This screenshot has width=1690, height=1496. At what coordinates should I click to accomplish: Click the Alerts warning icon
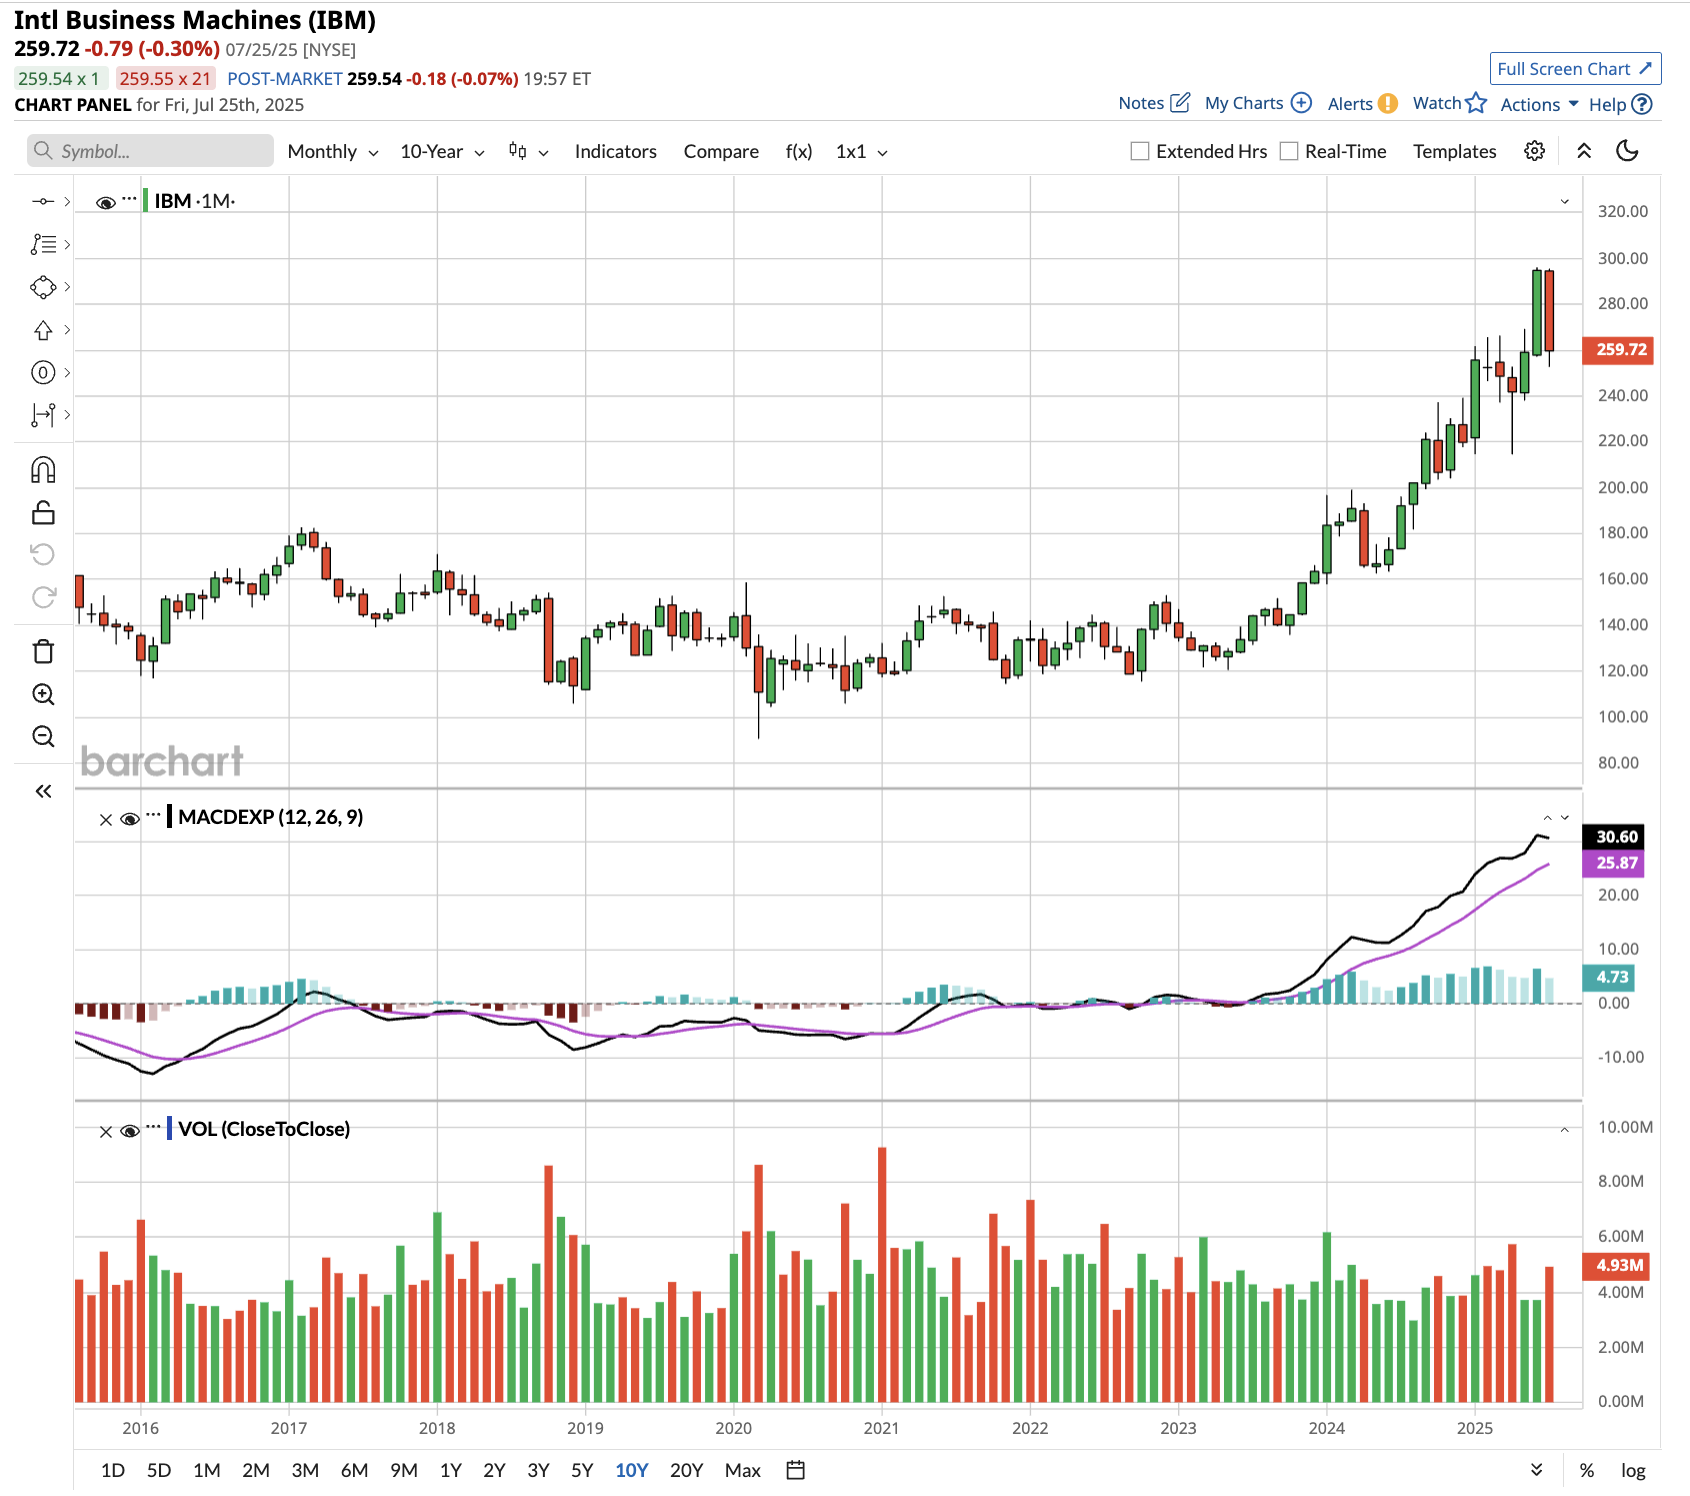click(1387, 103)
